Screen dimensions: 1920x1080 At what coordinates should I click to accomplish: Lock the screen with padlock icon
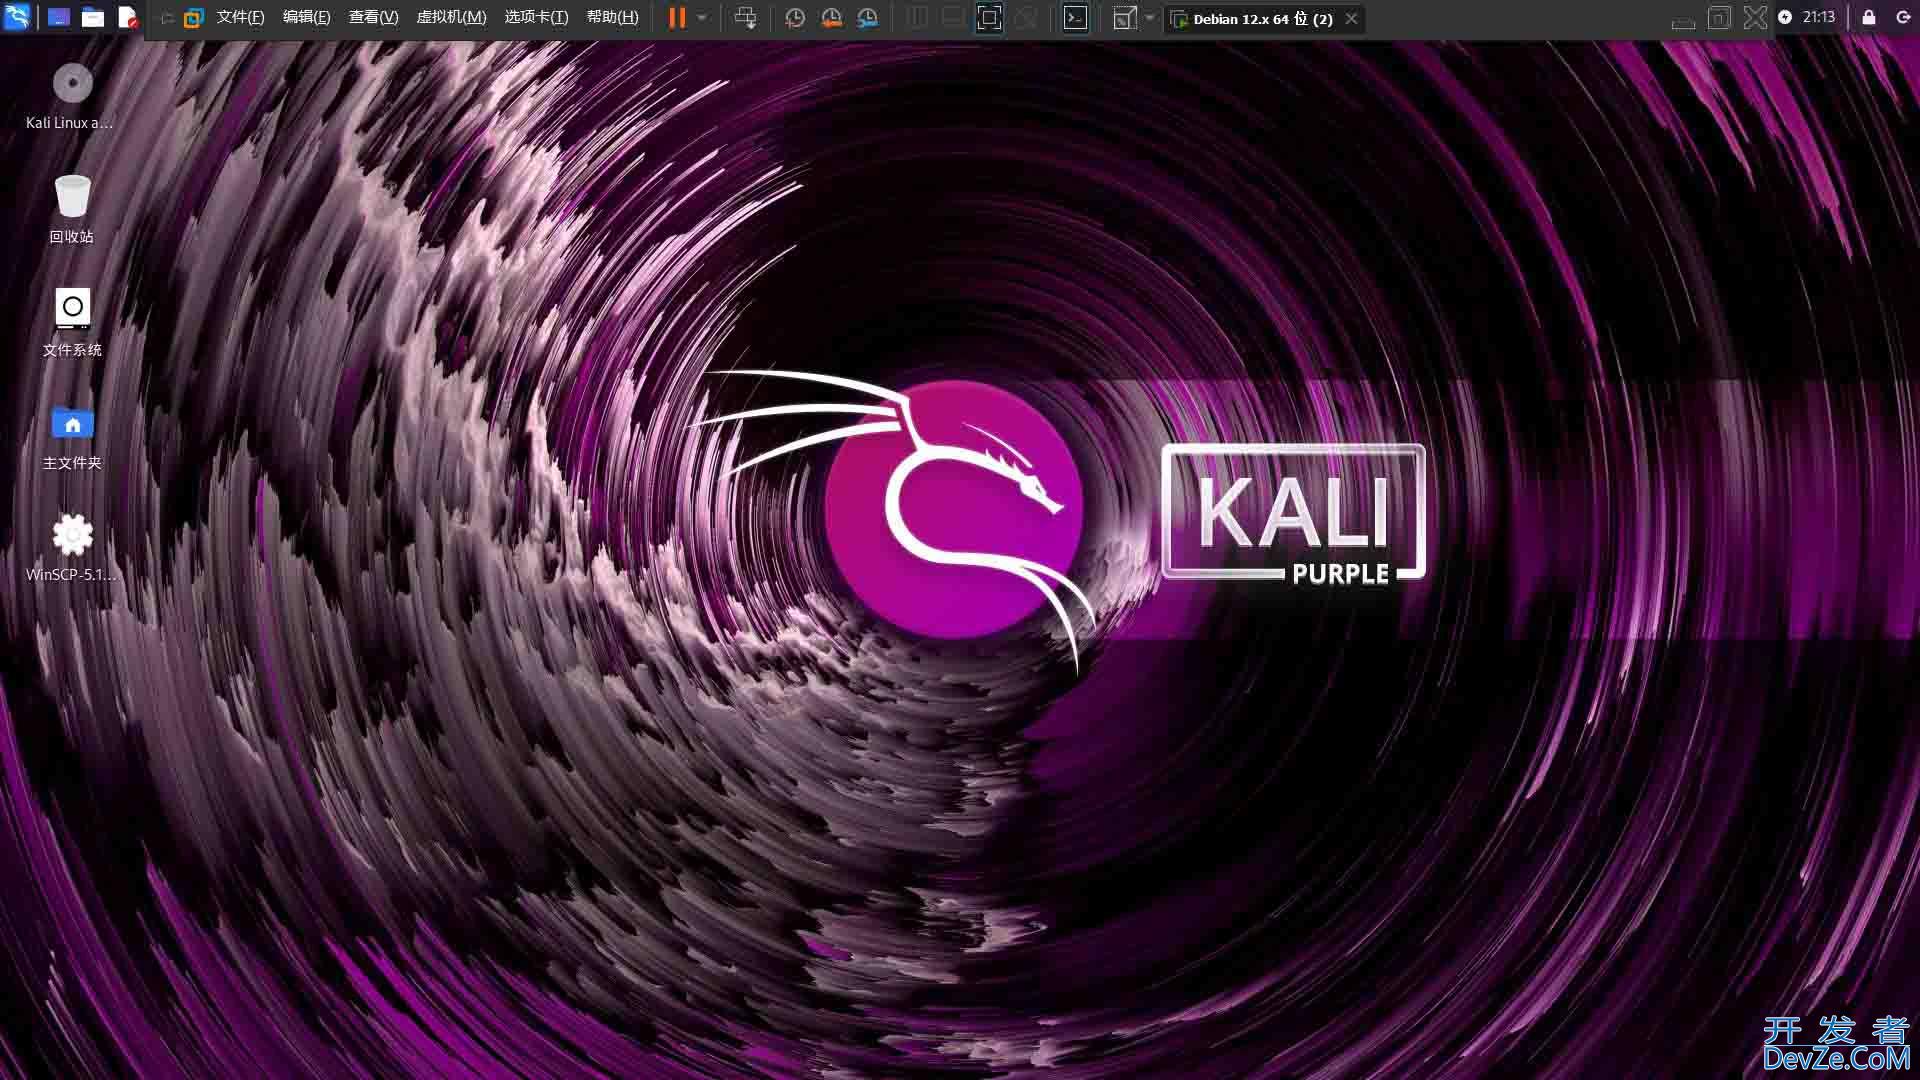click(1868, 17)
